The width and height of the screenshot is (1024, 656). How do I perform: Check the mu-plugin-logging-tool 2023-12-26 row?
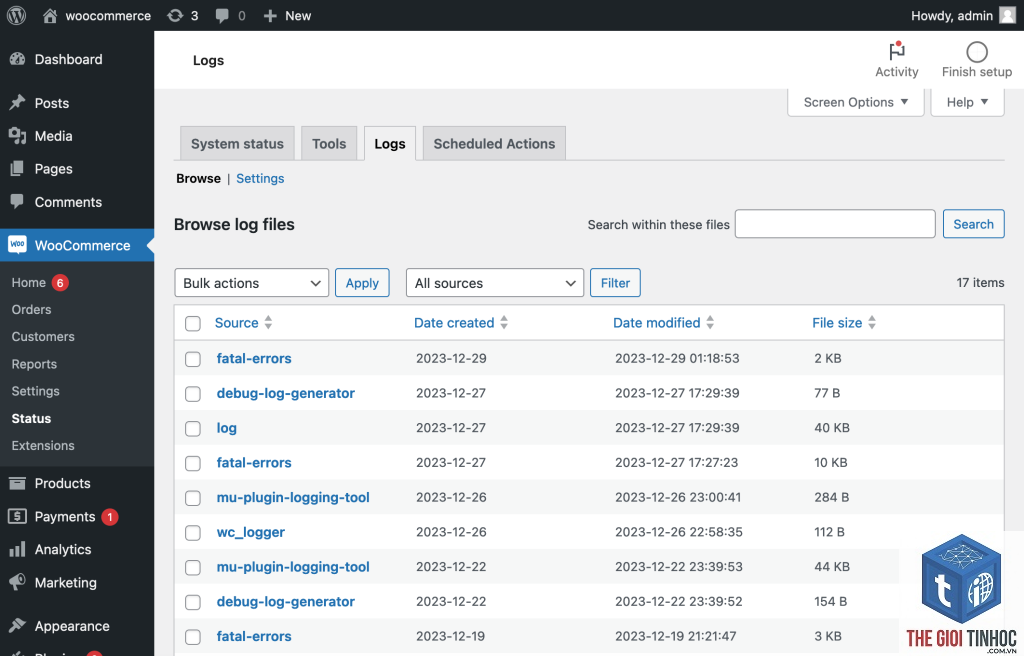(193, 498)
